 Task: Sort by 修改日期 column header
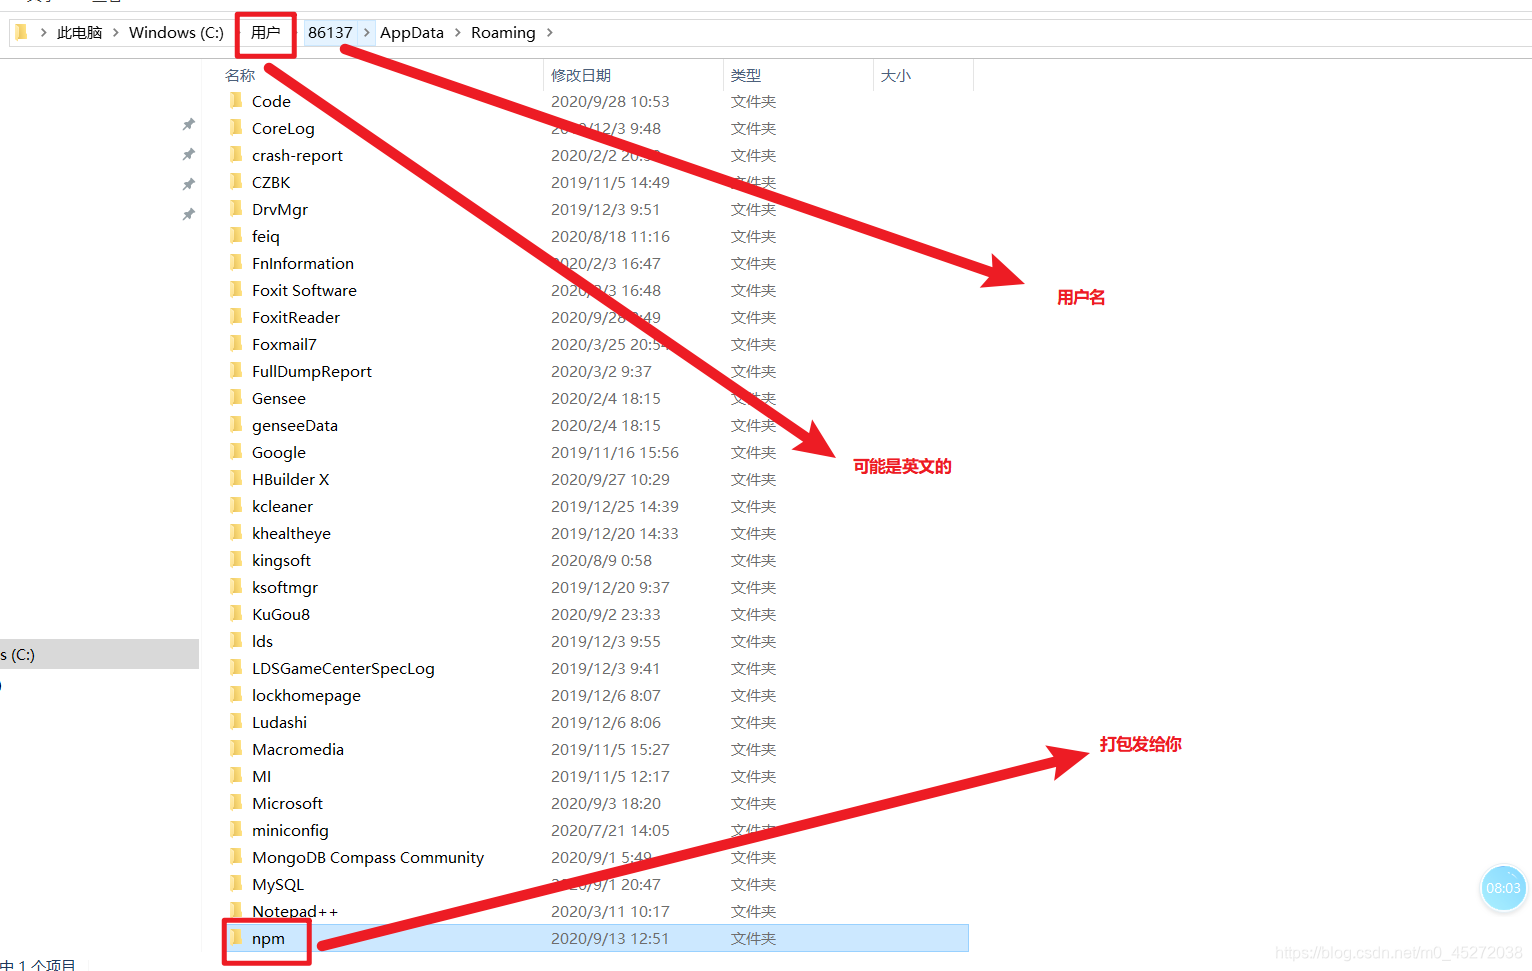tap(581, 75)
